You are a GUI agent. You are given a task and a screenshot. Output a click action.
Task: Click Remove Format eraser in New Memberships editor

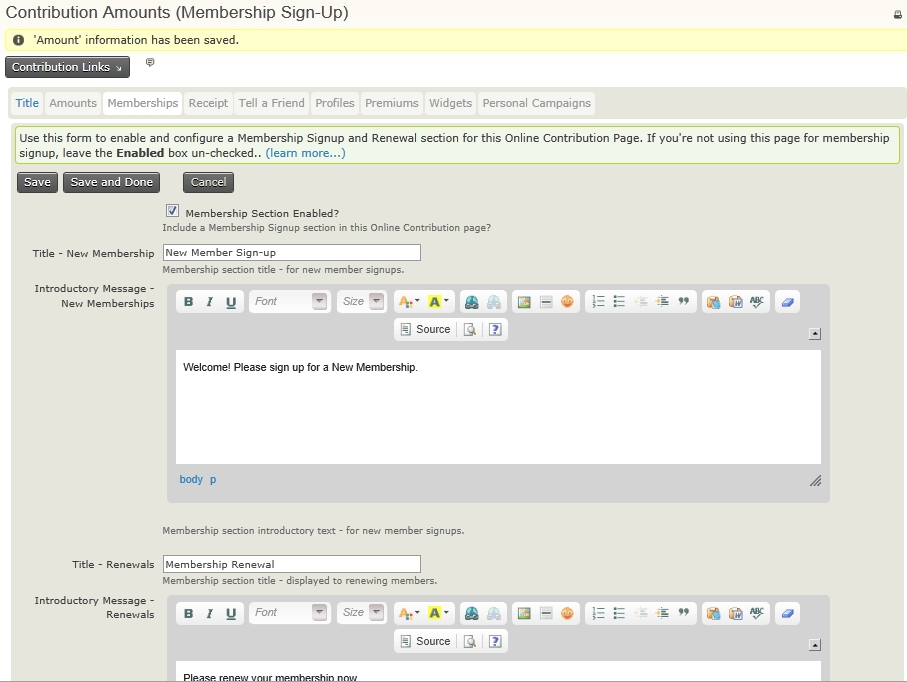(787, 302)
